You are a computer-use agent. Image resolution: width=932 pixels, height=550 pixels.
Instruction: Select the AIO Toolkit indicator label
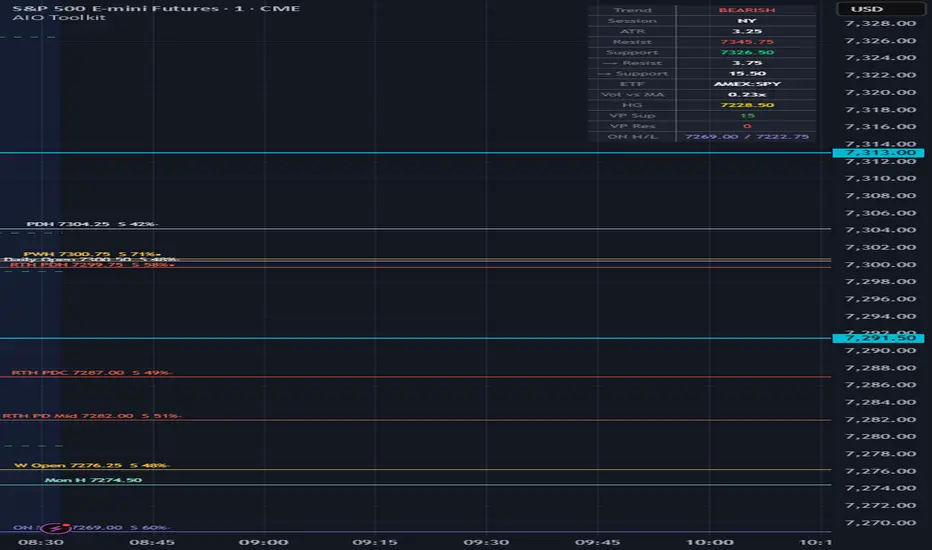click(59, 18)
